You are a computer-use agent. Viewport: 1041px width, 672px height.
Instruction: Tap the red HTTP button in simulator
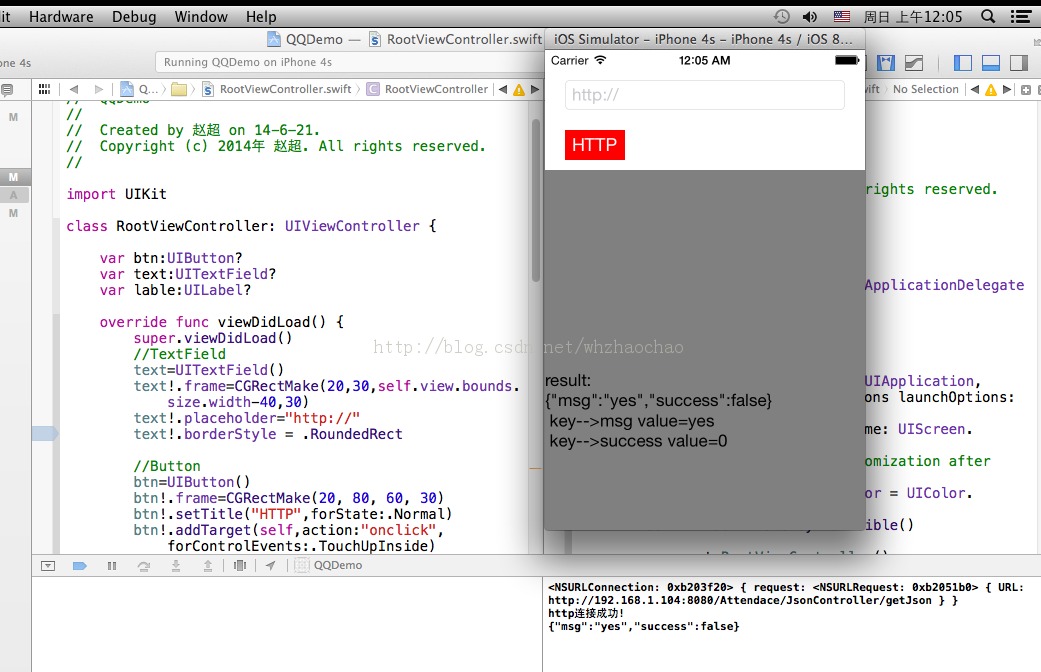coord(594,145)
